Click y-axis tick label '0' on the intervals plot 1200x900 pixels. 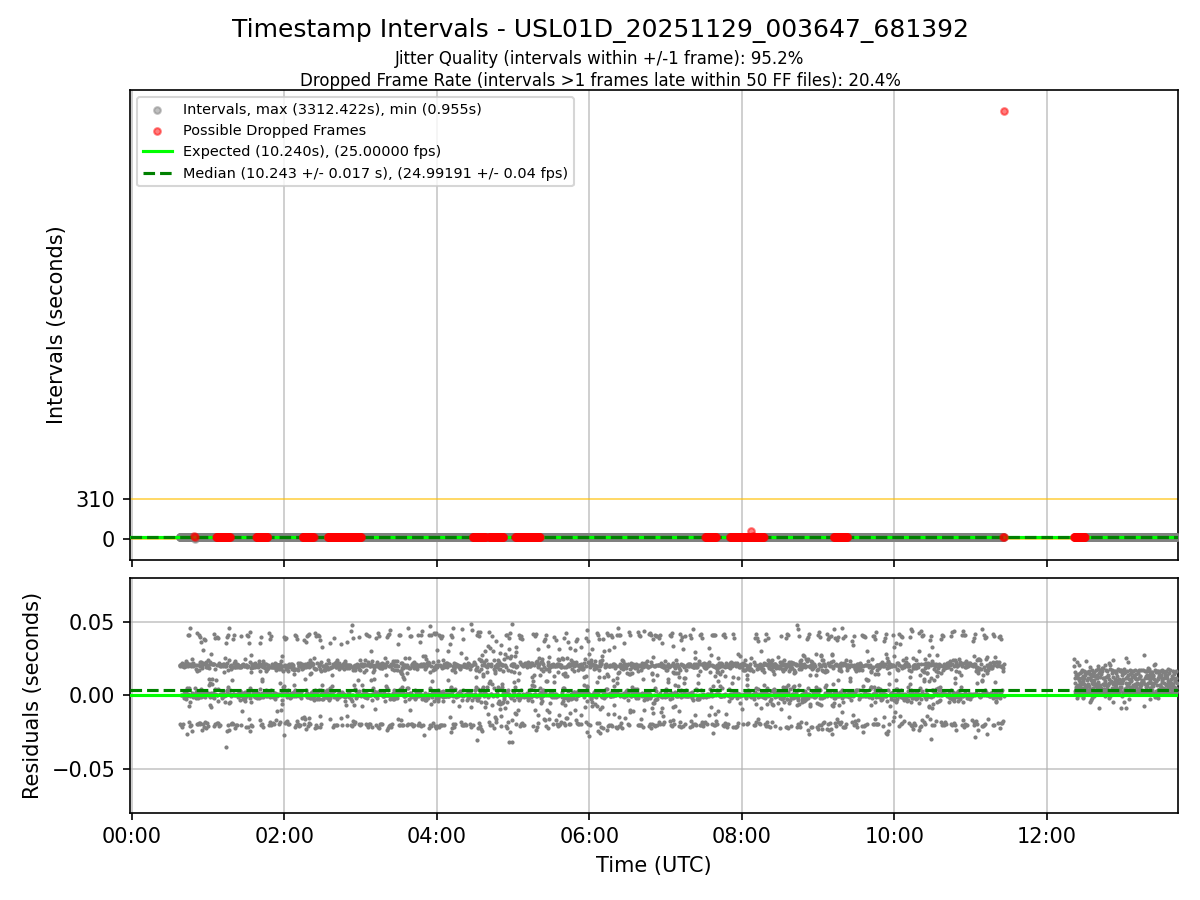tap(109, 538)
